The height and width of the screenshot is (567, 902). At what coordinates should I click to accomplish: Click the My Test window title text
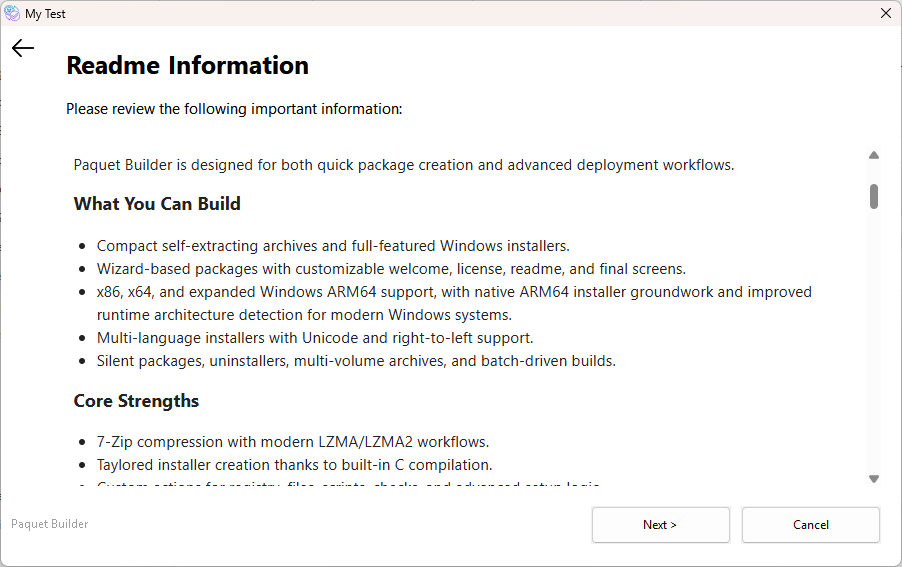click(45, 14)
